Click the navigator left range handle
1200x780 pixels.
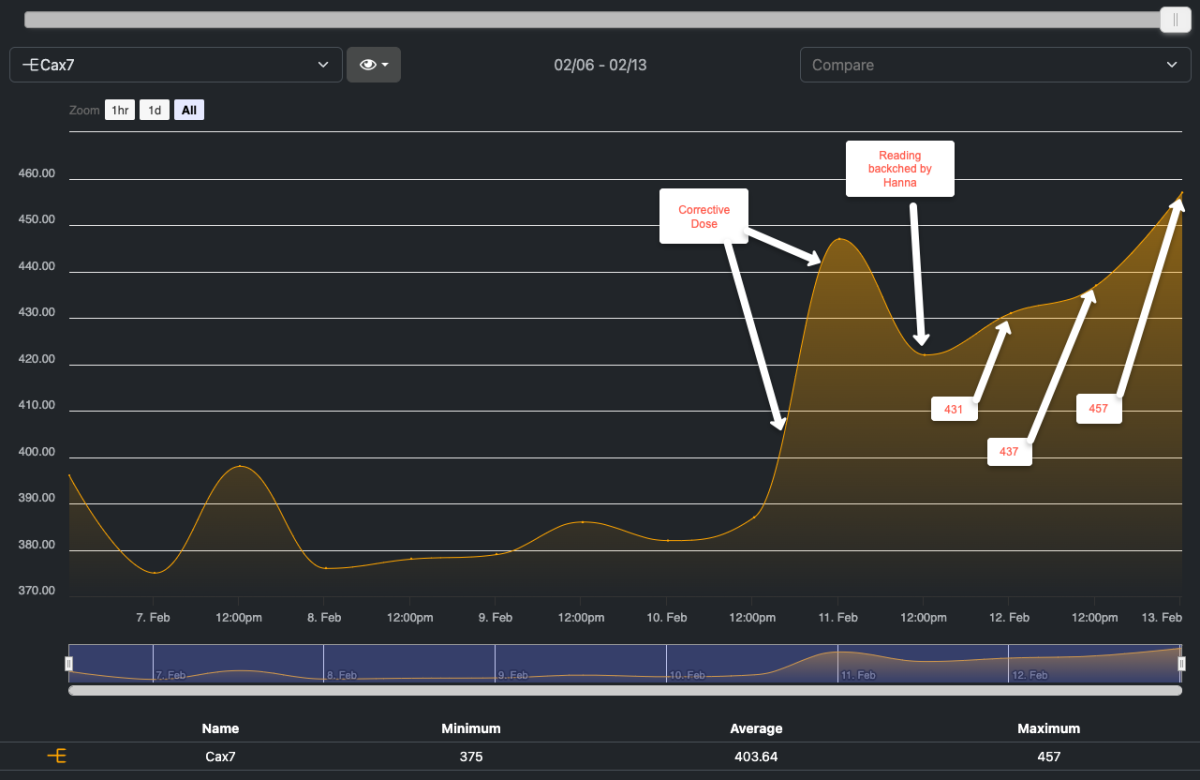coord(69,663)
